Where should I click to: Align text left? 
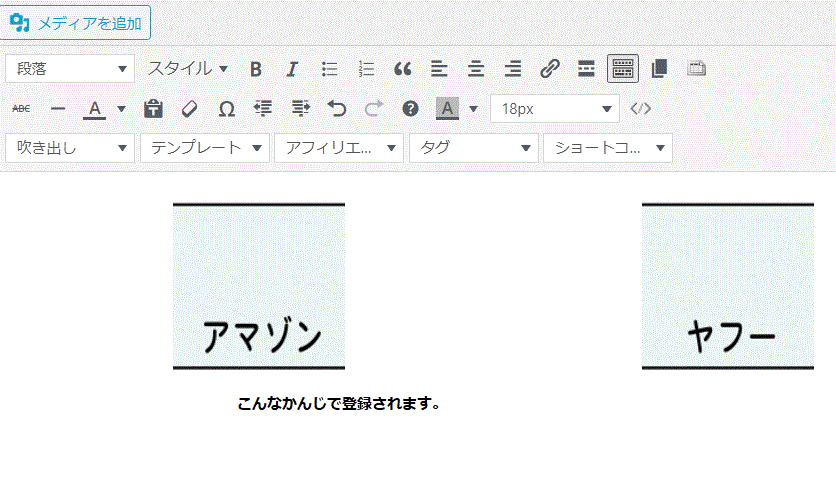click(x=439, y=69)
